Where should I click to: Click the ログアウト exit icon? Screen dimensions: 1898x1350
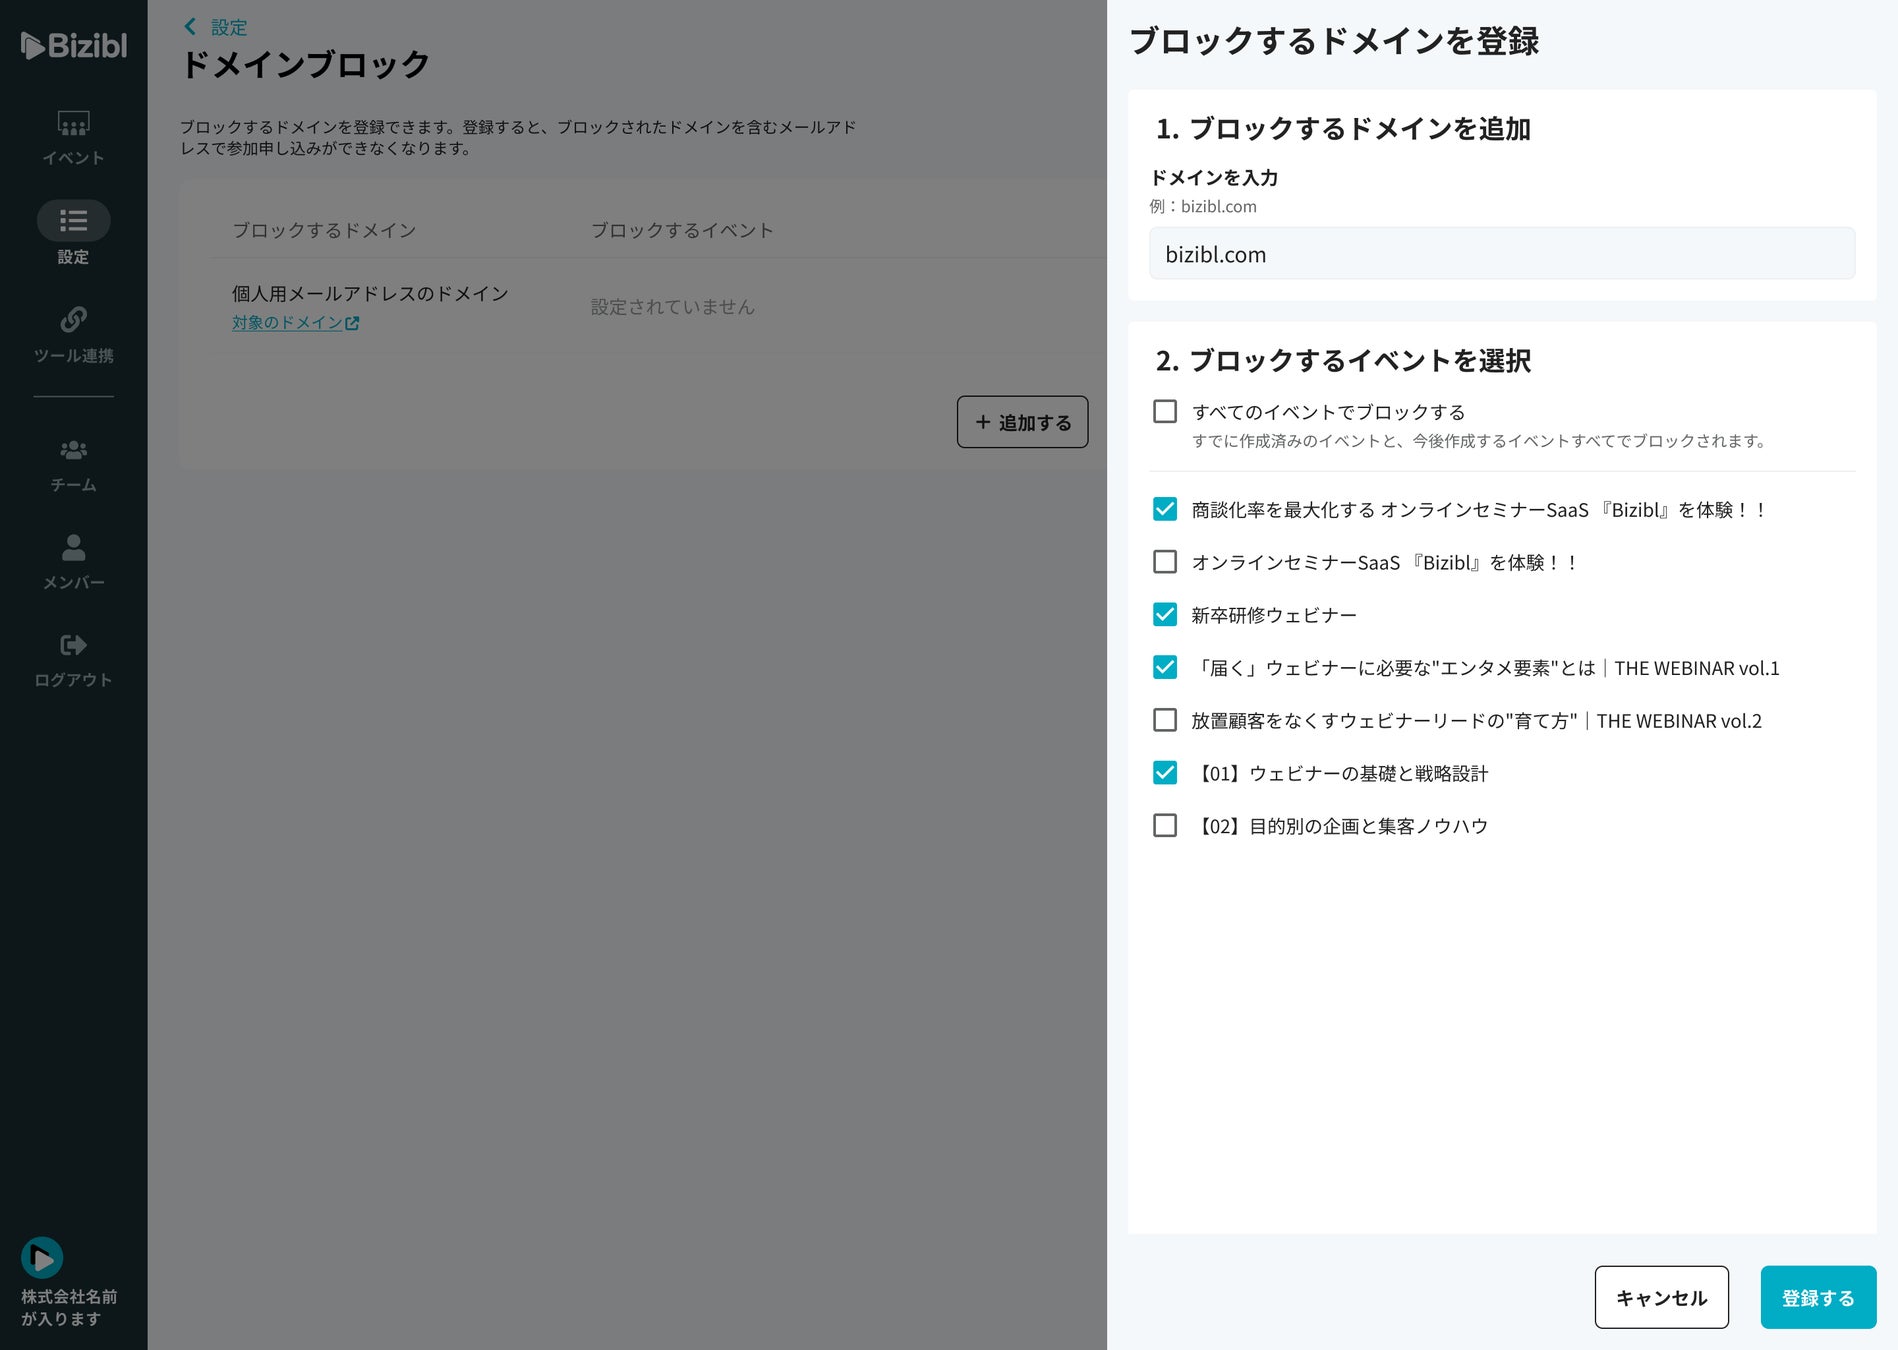[x=73, y=645]
